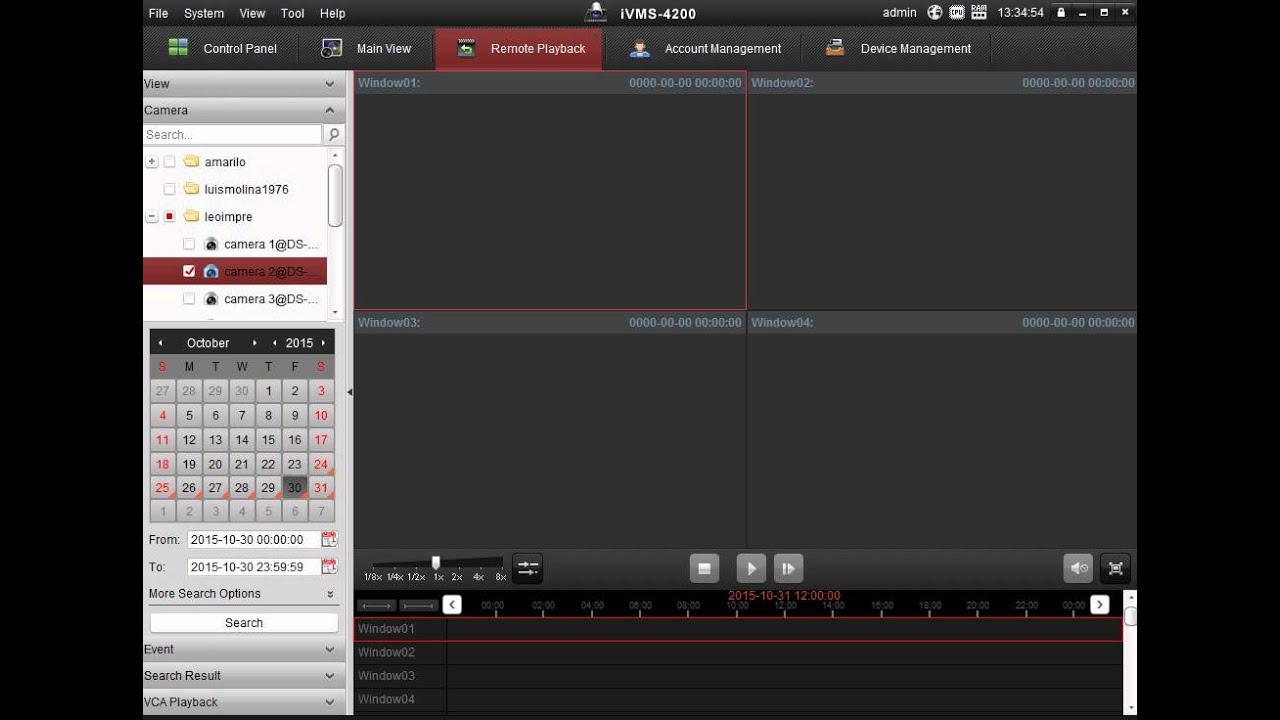Go to previous month in calendar

point(160,343)
